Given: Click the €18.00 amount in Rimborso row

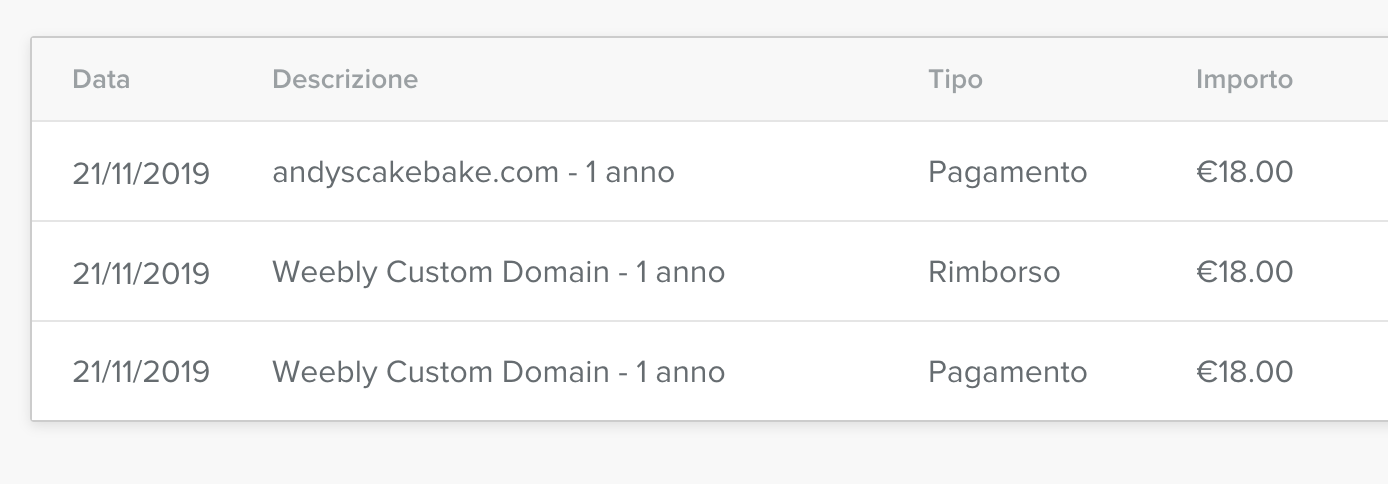Looking at the screenshot, I should [1244, 272].
